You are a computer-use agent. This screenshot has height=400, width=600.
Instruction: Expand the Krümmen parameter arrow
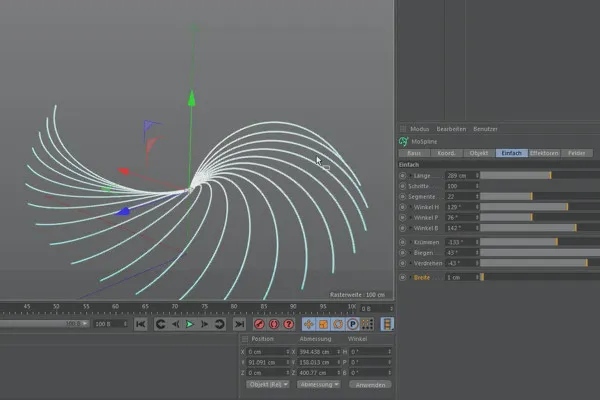click(x=411, y=242)
